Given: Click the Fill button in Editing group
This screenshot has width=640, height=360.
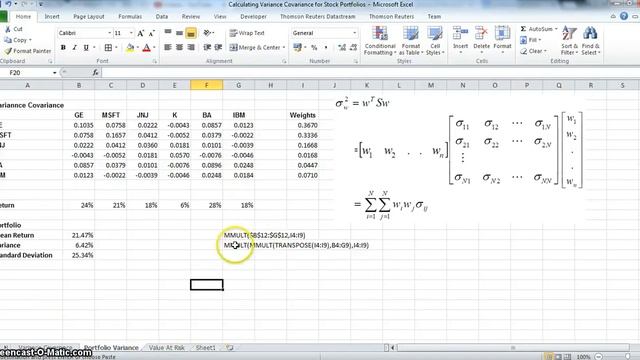Looking at the screenshot, I should click(531, 40).
